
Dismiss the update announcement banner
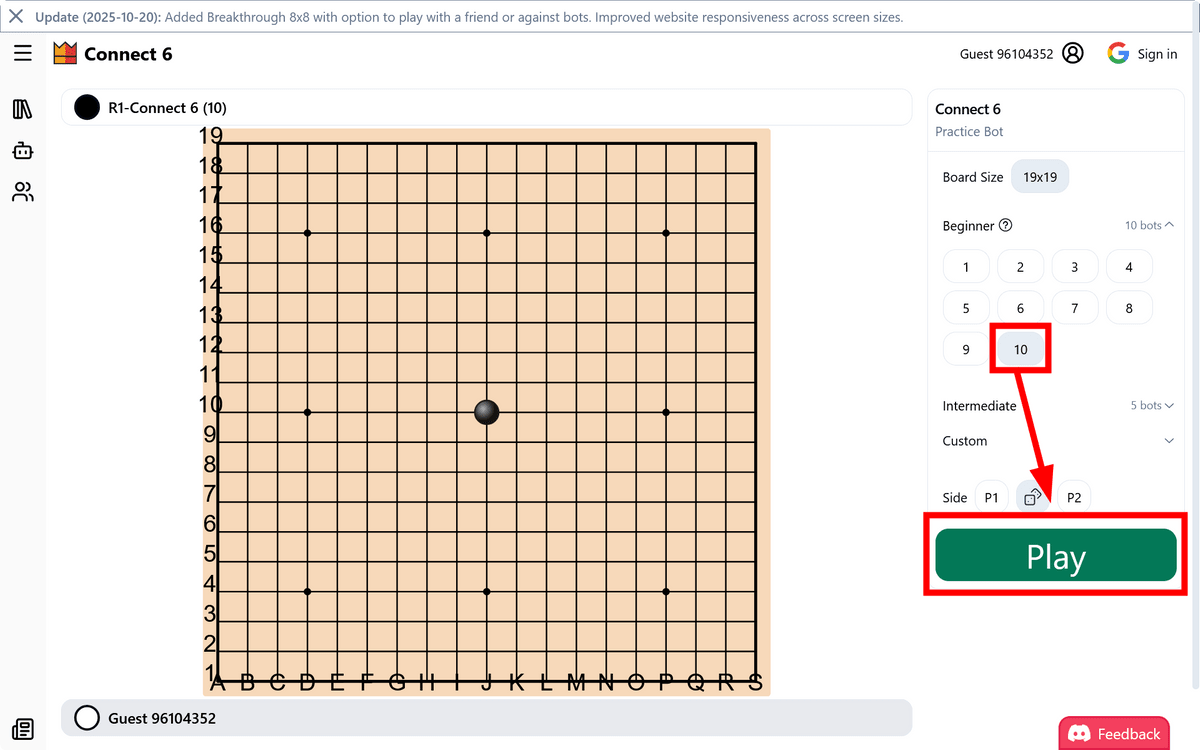pyautogui.click(x=16, y=17)
